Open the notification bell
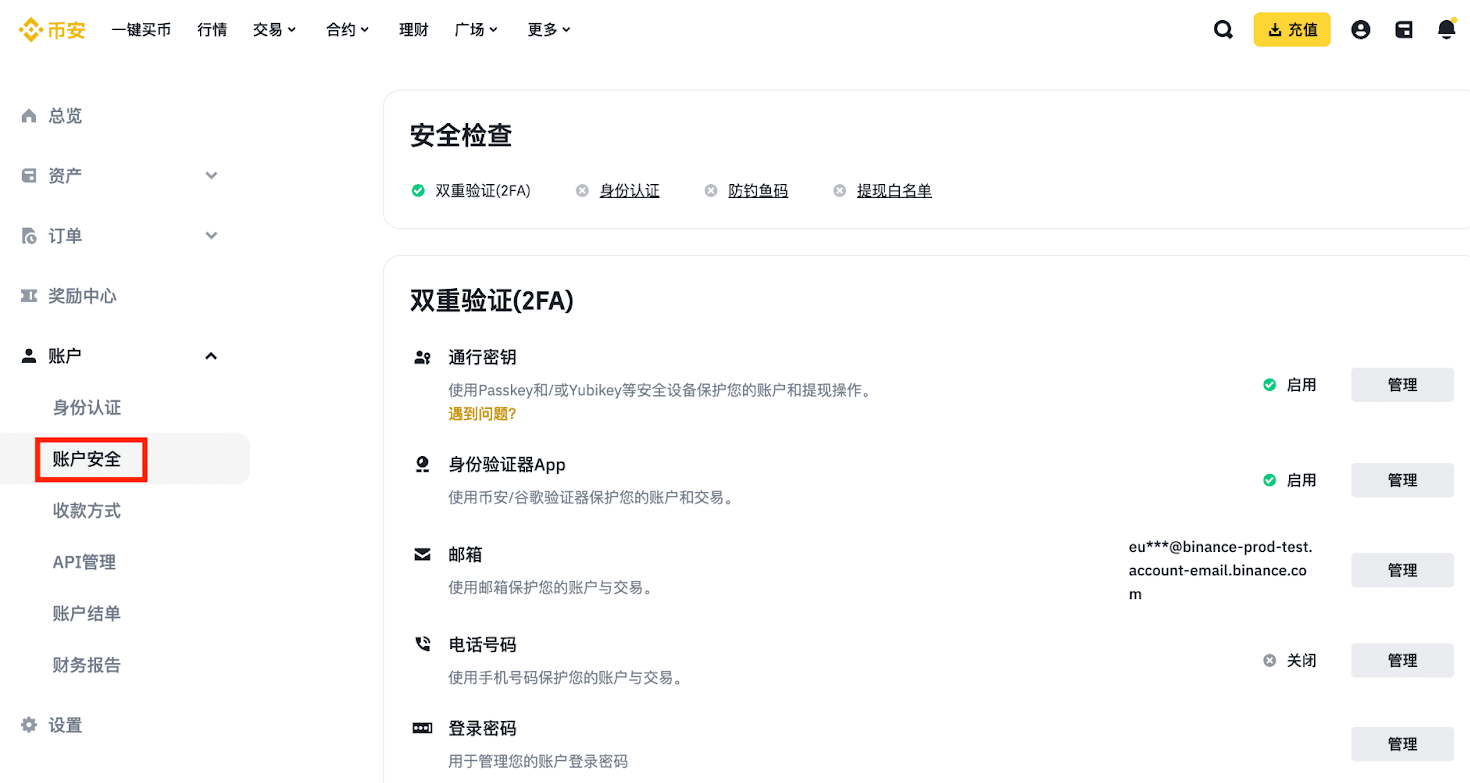Viewport: 1470px width, 783px height. tap(1445, 29)
